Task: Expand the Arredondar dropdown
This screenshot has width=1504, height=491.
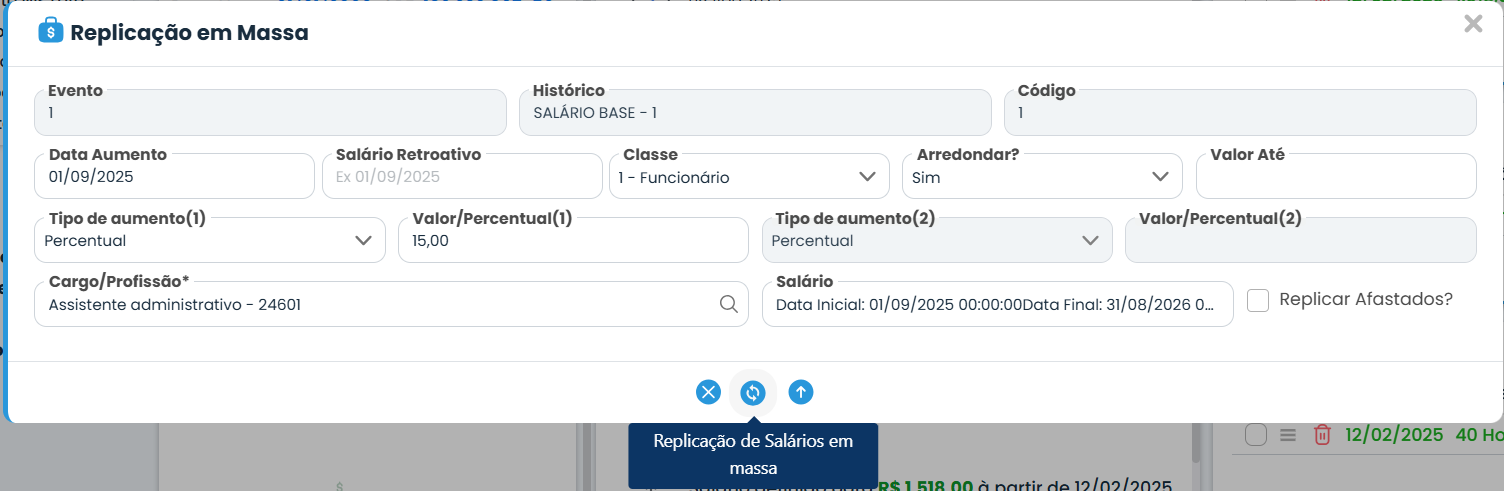Action: pyautogui.click(x=1042, y=177)
